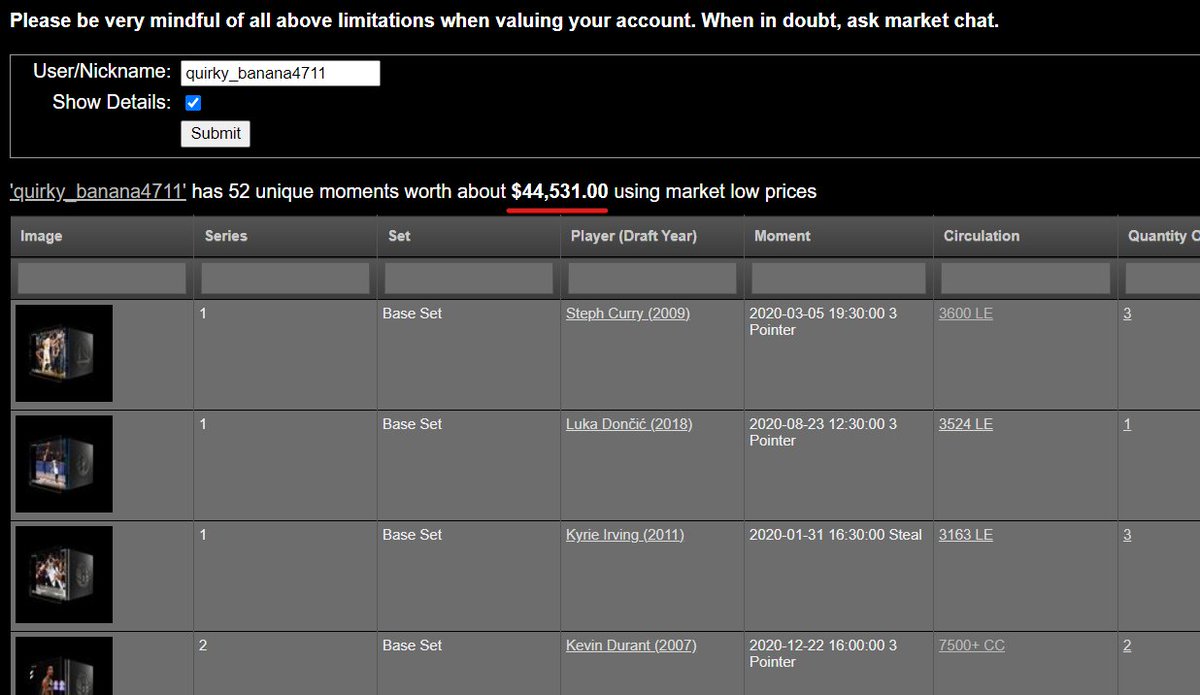
Task: Toggle the Show Details checkbox
Action: tap(194, 103)
